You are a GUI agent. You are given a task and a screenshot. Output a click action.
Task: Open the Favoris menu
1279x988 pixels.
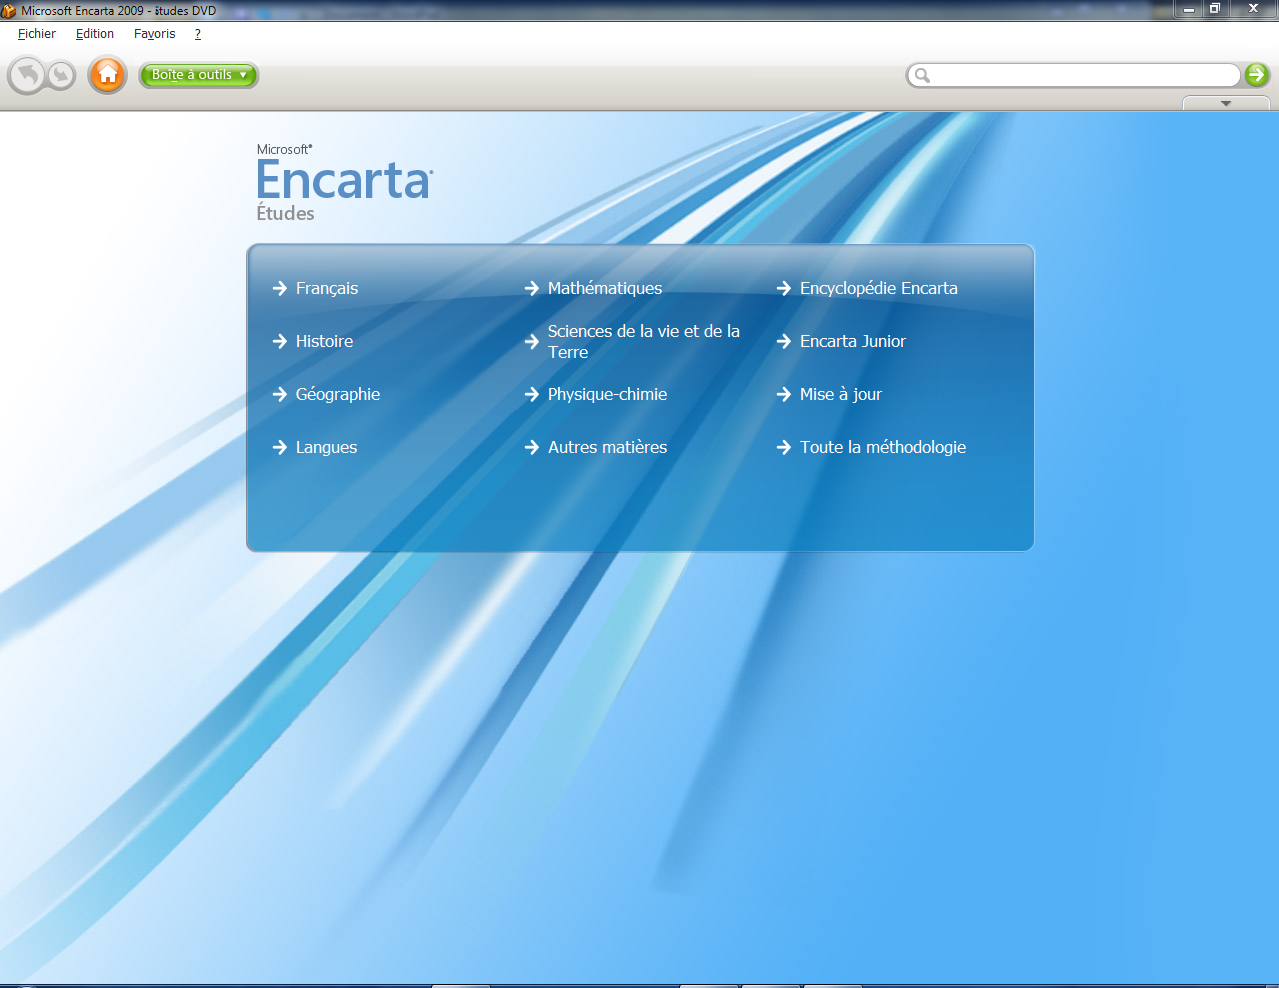[x=155, y=34]
